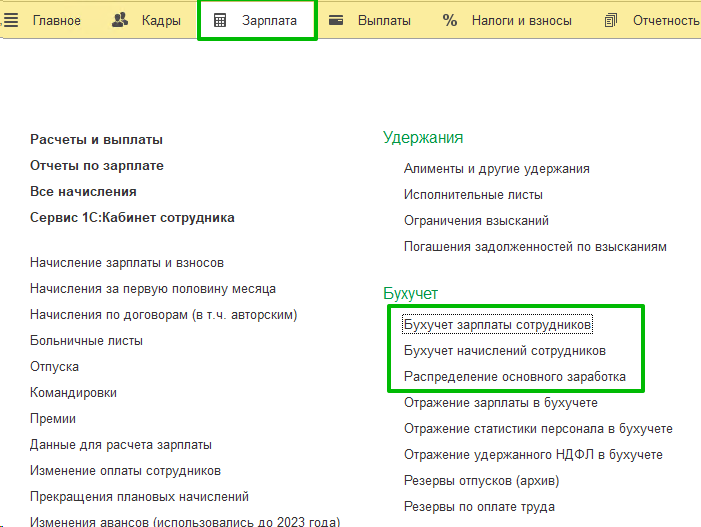Image resolution: width=701 pixels, height=527 pixels.
Task: Open the Премии list
Action: [53, 419]
